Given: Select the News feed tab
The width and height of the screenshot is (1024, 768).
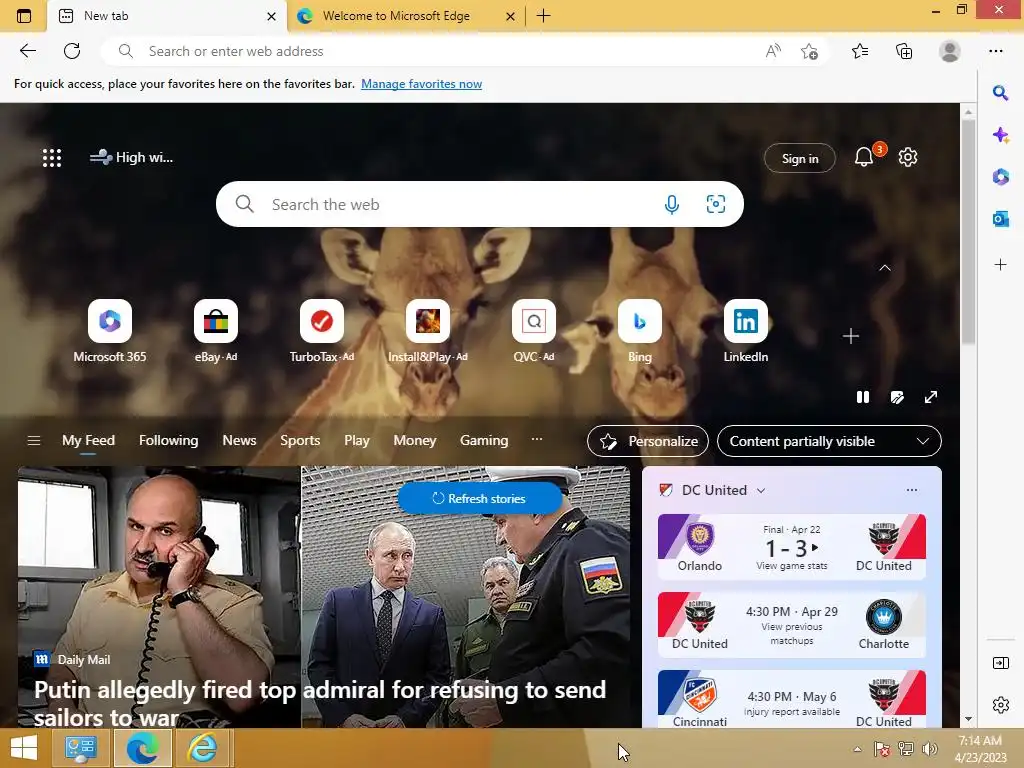Looking at the screenshot, I should [239, 441].
